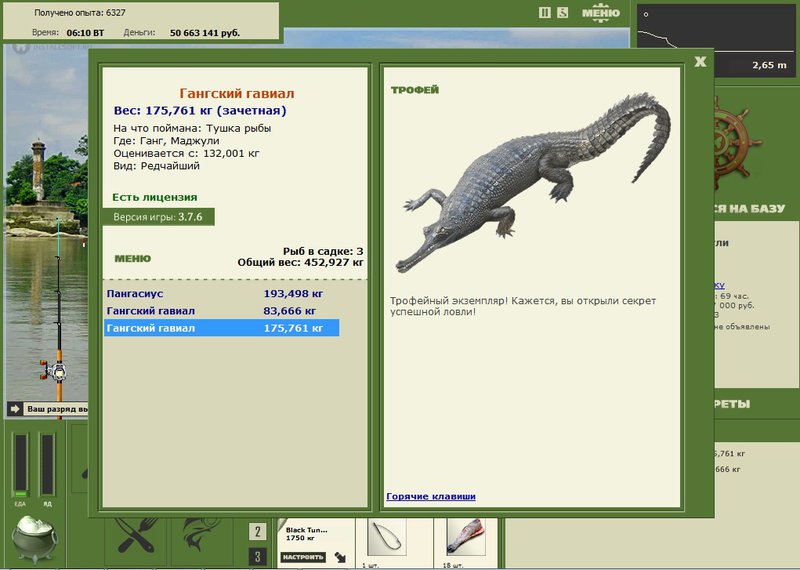
Task: Click the ЯД poison level bar
Action: pyautogui.click(x=47, y=464)
